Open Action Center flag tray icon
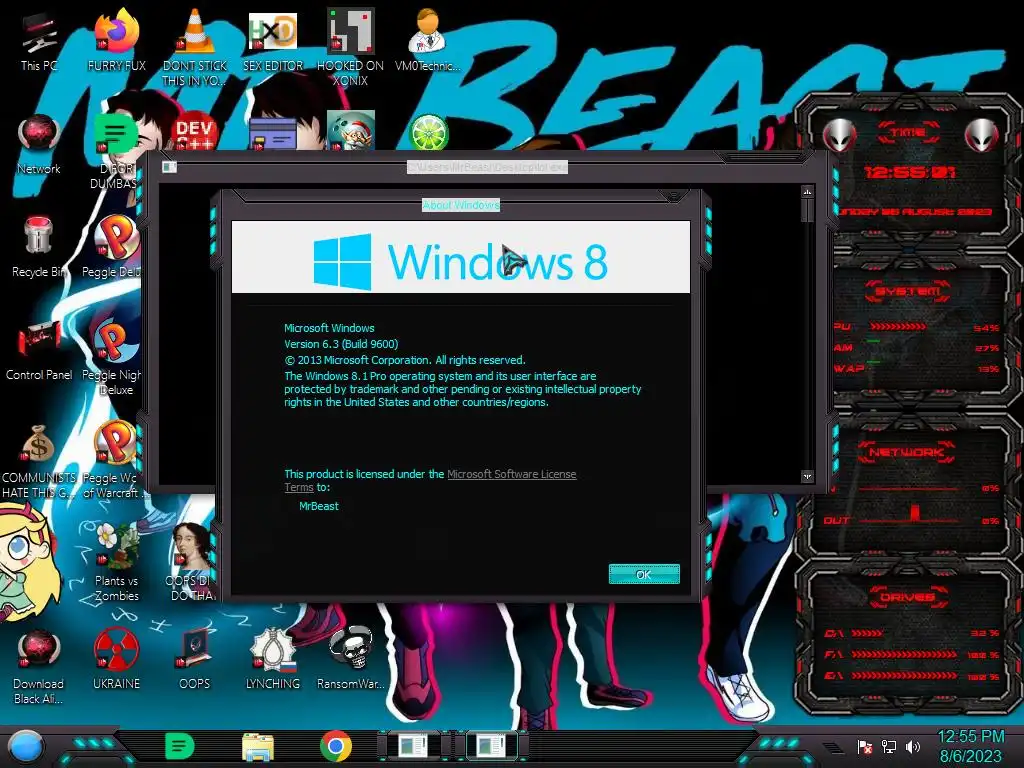The height and width of the screenshot is (768, 1024). pos(865,746)
